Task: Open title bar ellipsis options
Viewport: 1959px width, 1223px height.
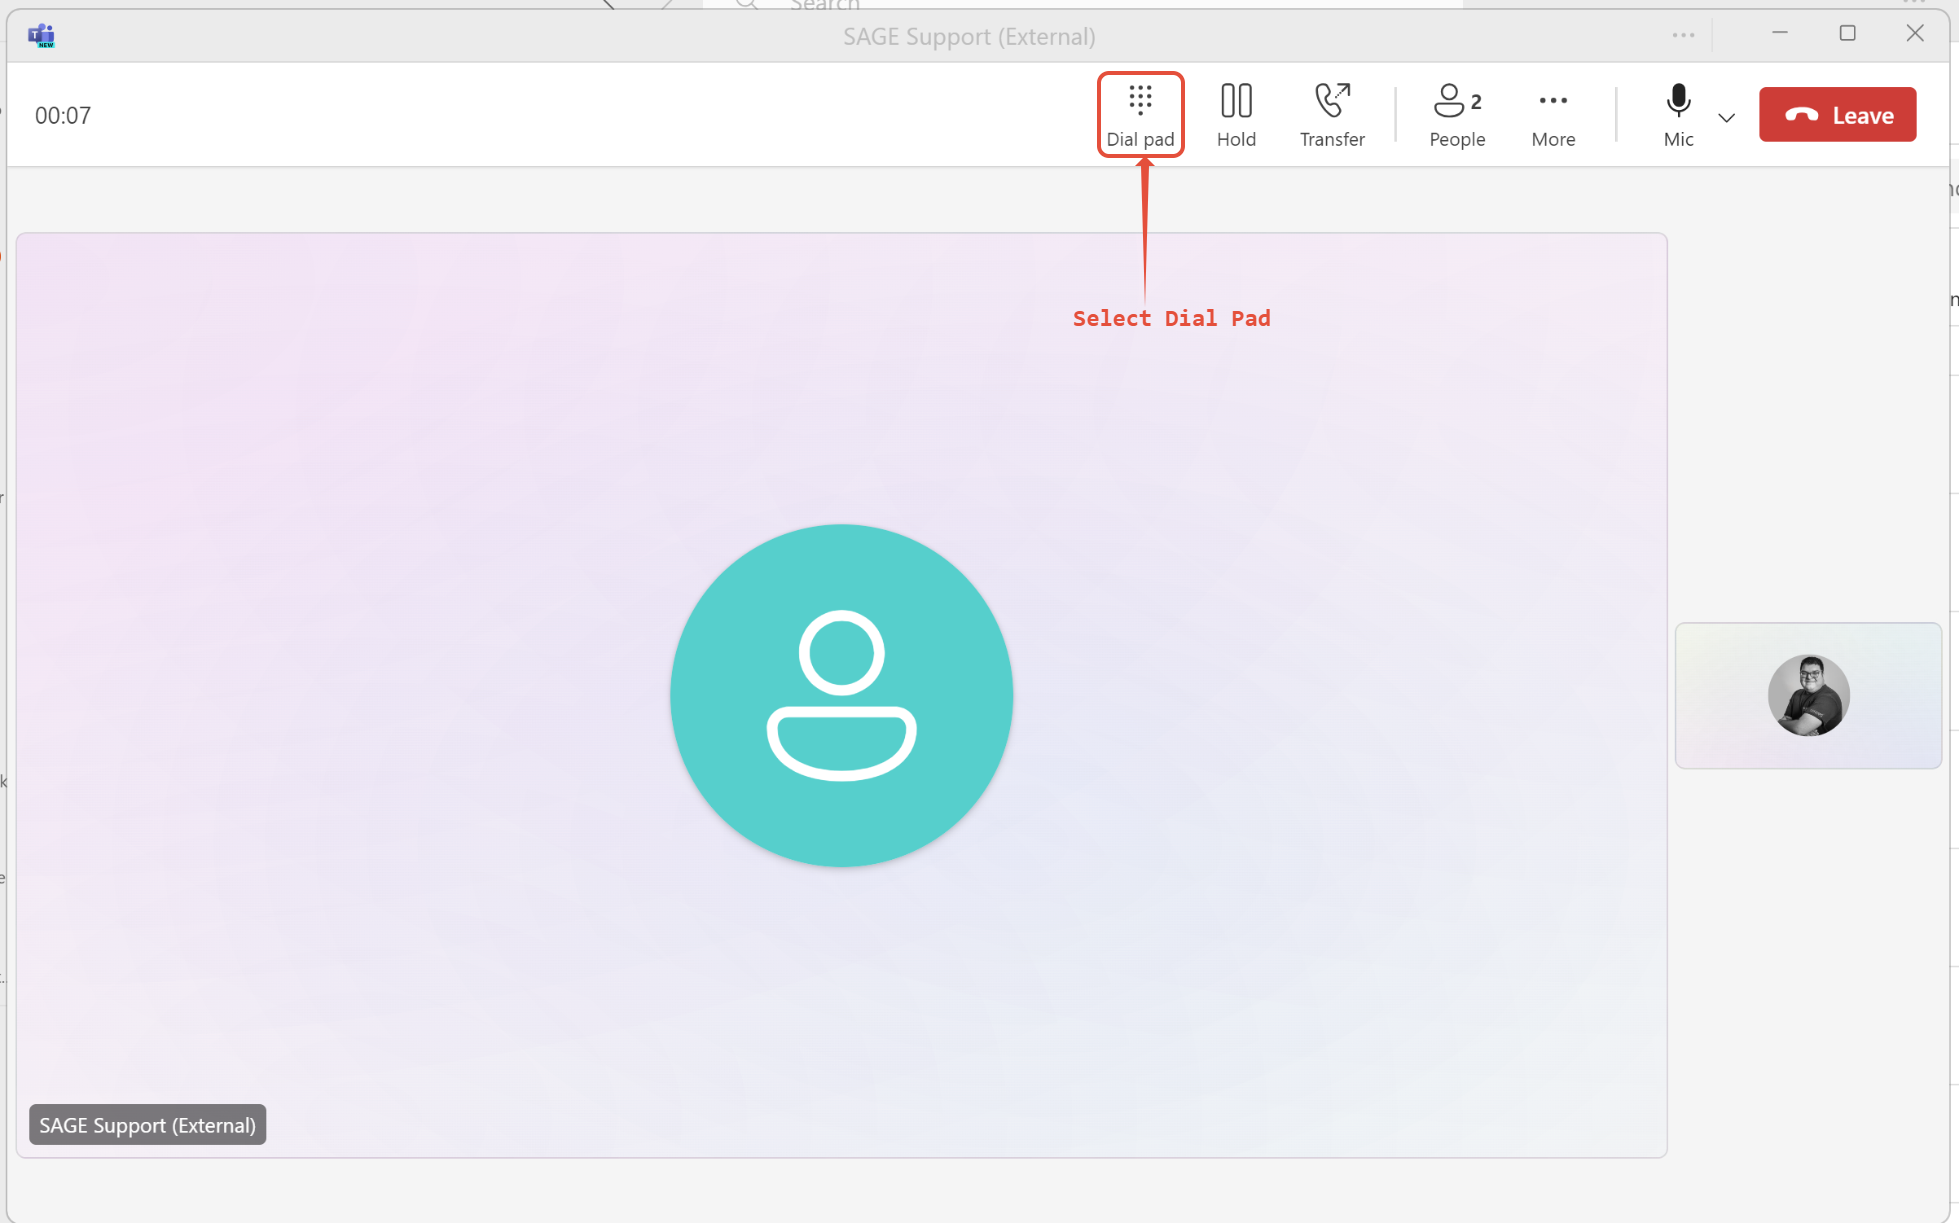Action: tap(1683, 36)
